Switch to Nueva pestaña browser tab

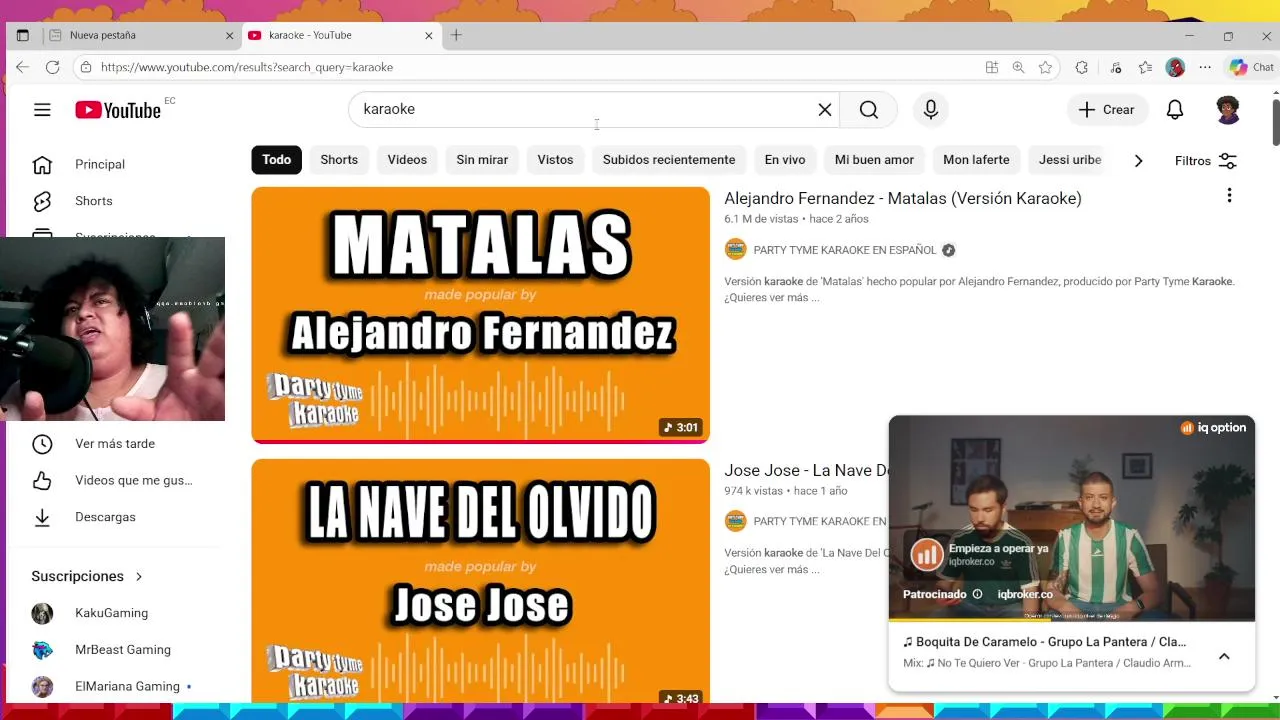(140, 35)
